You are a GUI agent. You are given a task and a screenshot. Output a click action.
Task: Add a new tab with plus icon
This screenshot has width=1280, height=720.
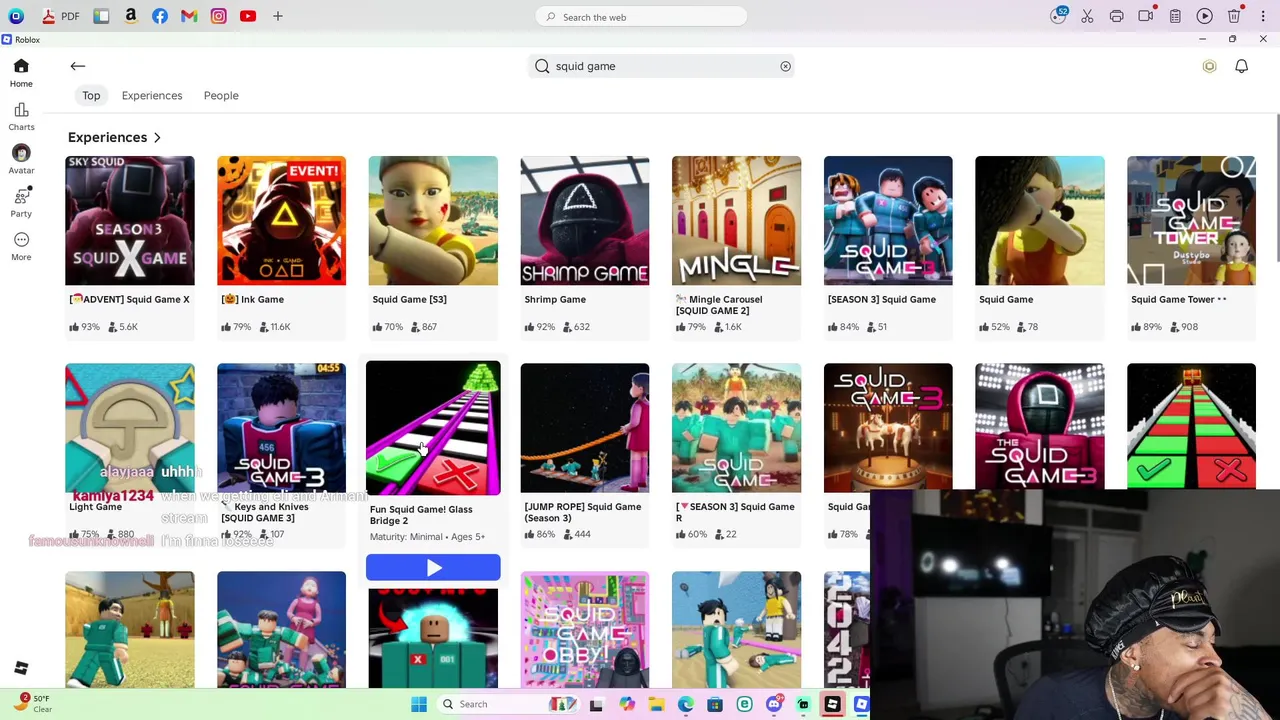coord(278,16)
